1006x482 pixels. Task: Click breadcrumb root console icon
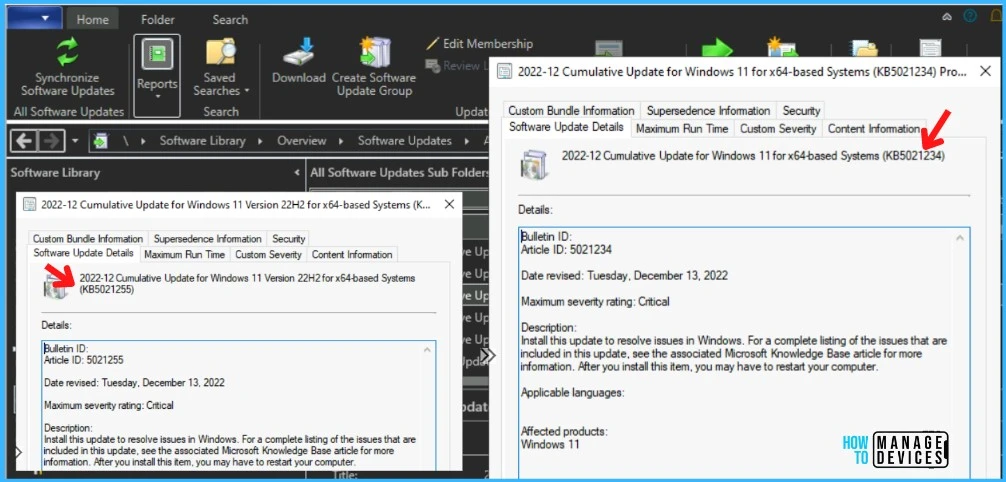(100, 141)
